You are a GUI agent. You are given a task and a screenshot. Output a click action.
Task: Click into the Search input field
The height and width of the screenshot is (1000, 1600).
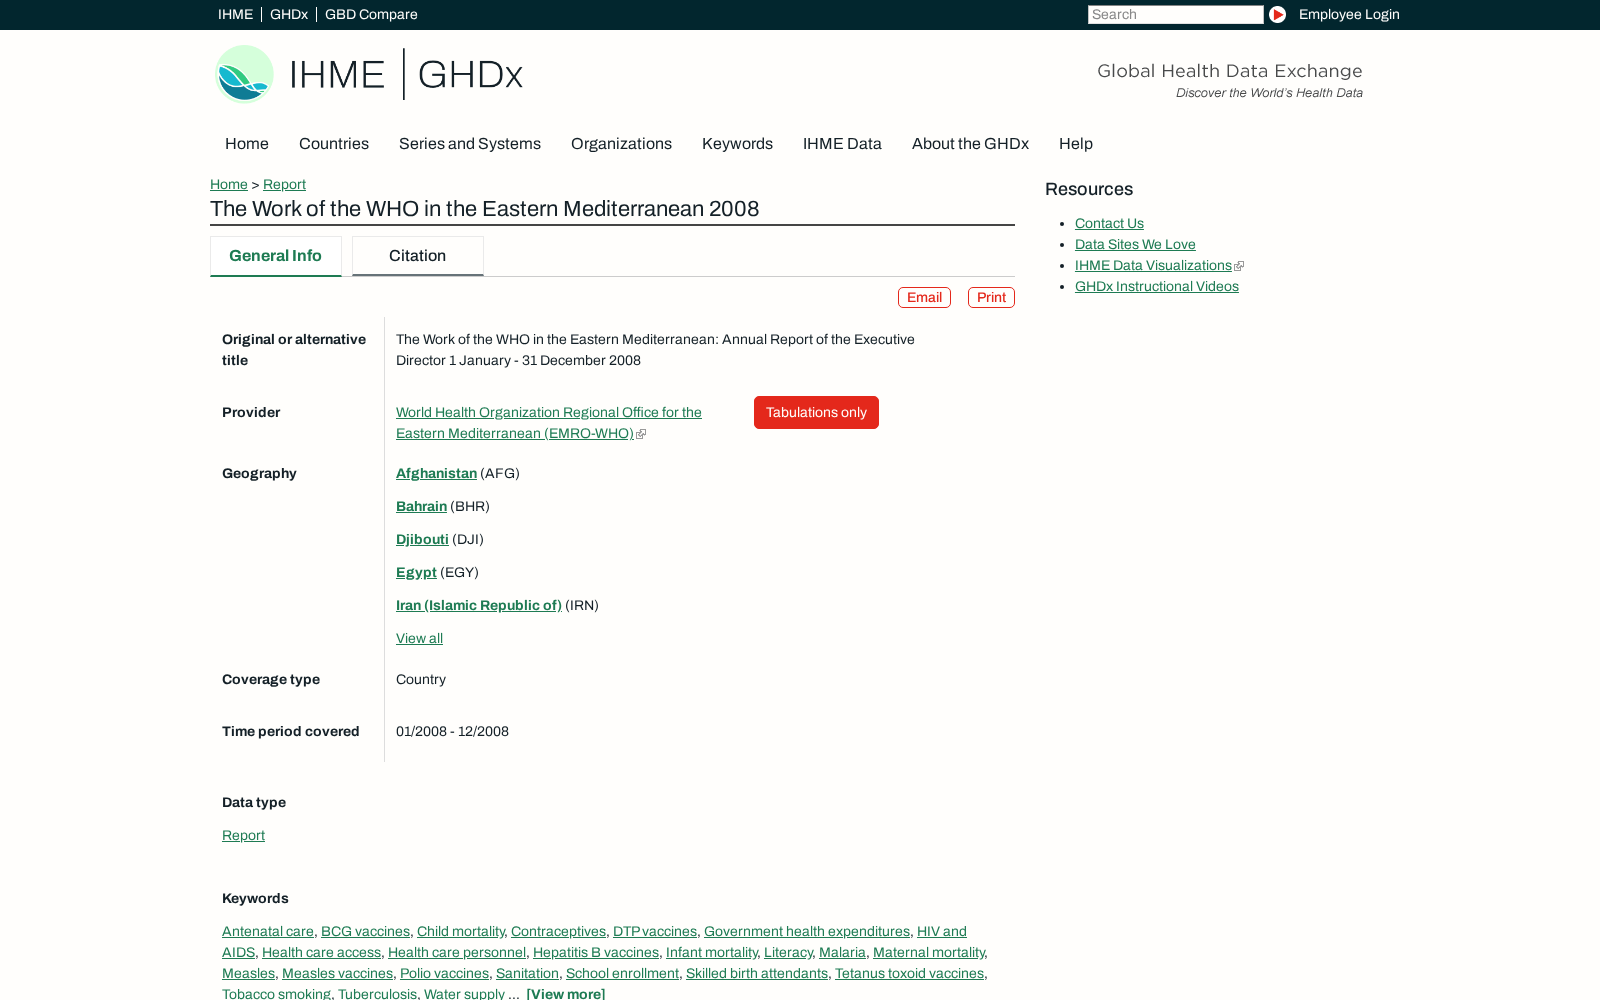(x=1176, y=14)
